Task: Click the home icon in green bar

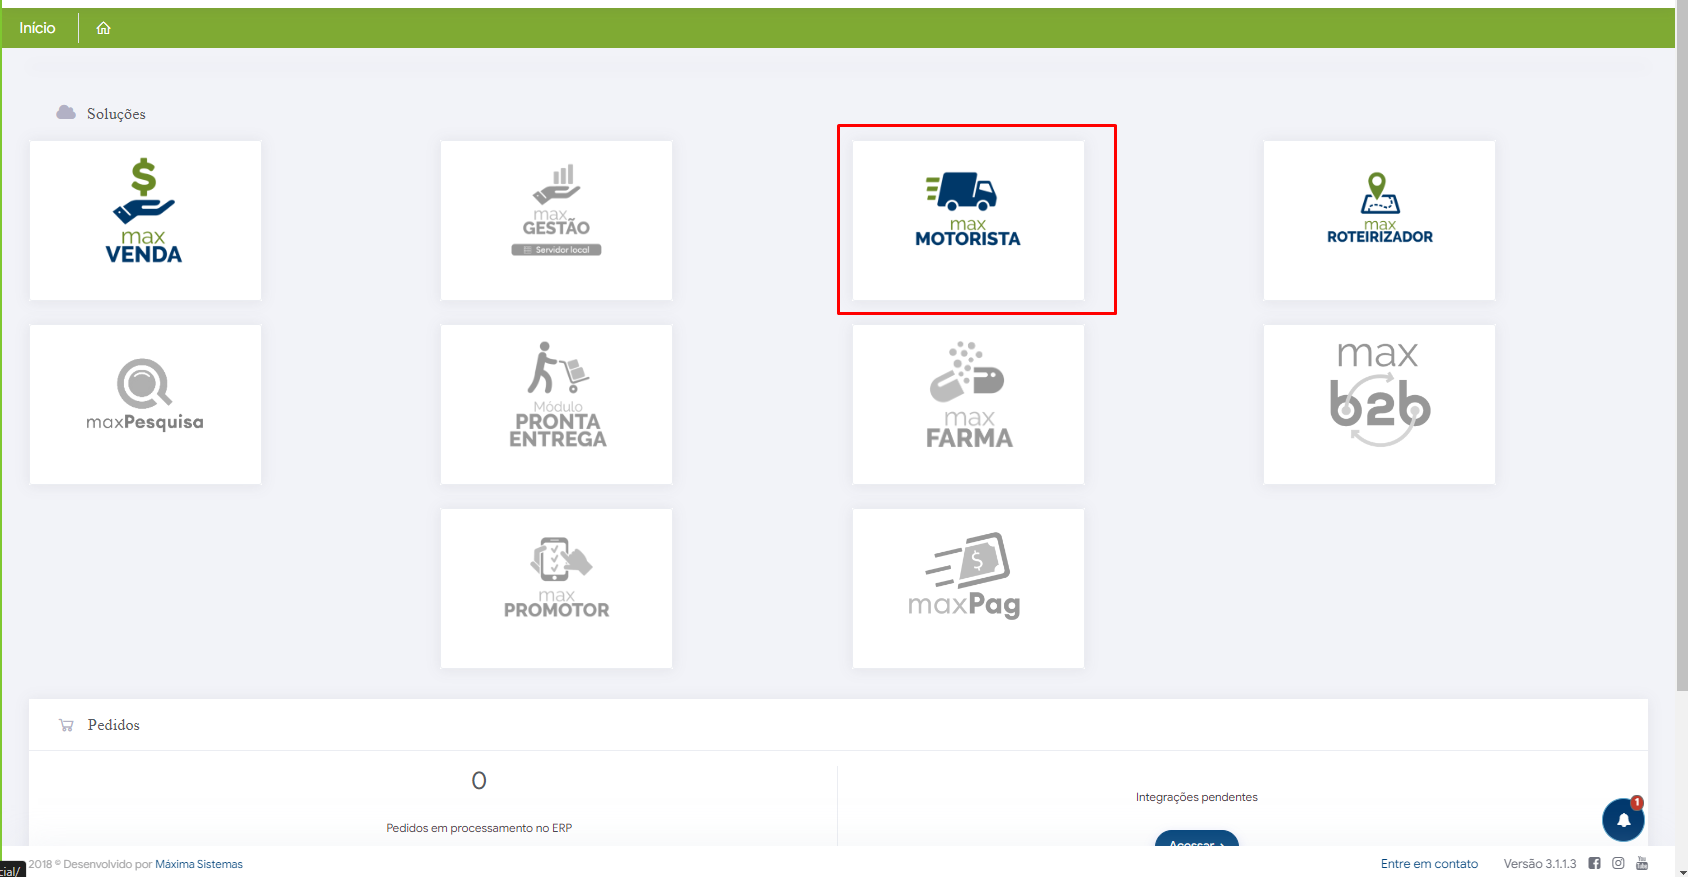Action: 103,28
